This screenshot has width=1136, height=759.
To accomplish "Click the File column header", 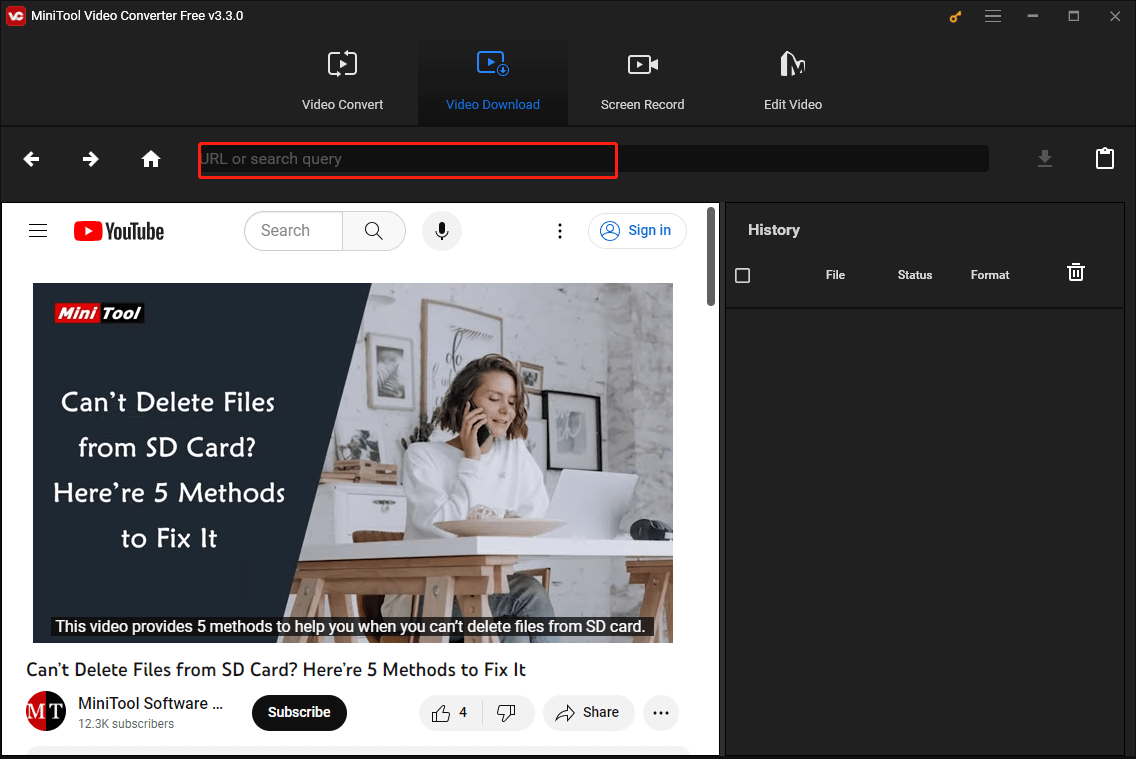I will 835,275.
